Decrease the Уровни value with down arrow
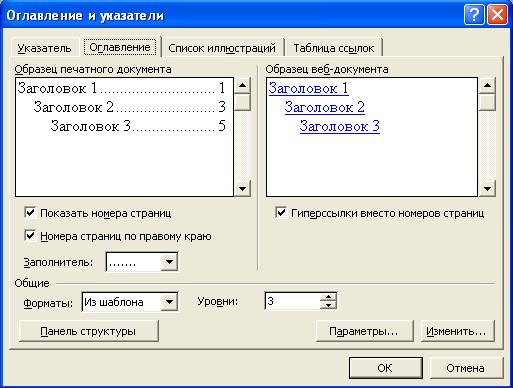The image size is (513, 388). point(328,305)
